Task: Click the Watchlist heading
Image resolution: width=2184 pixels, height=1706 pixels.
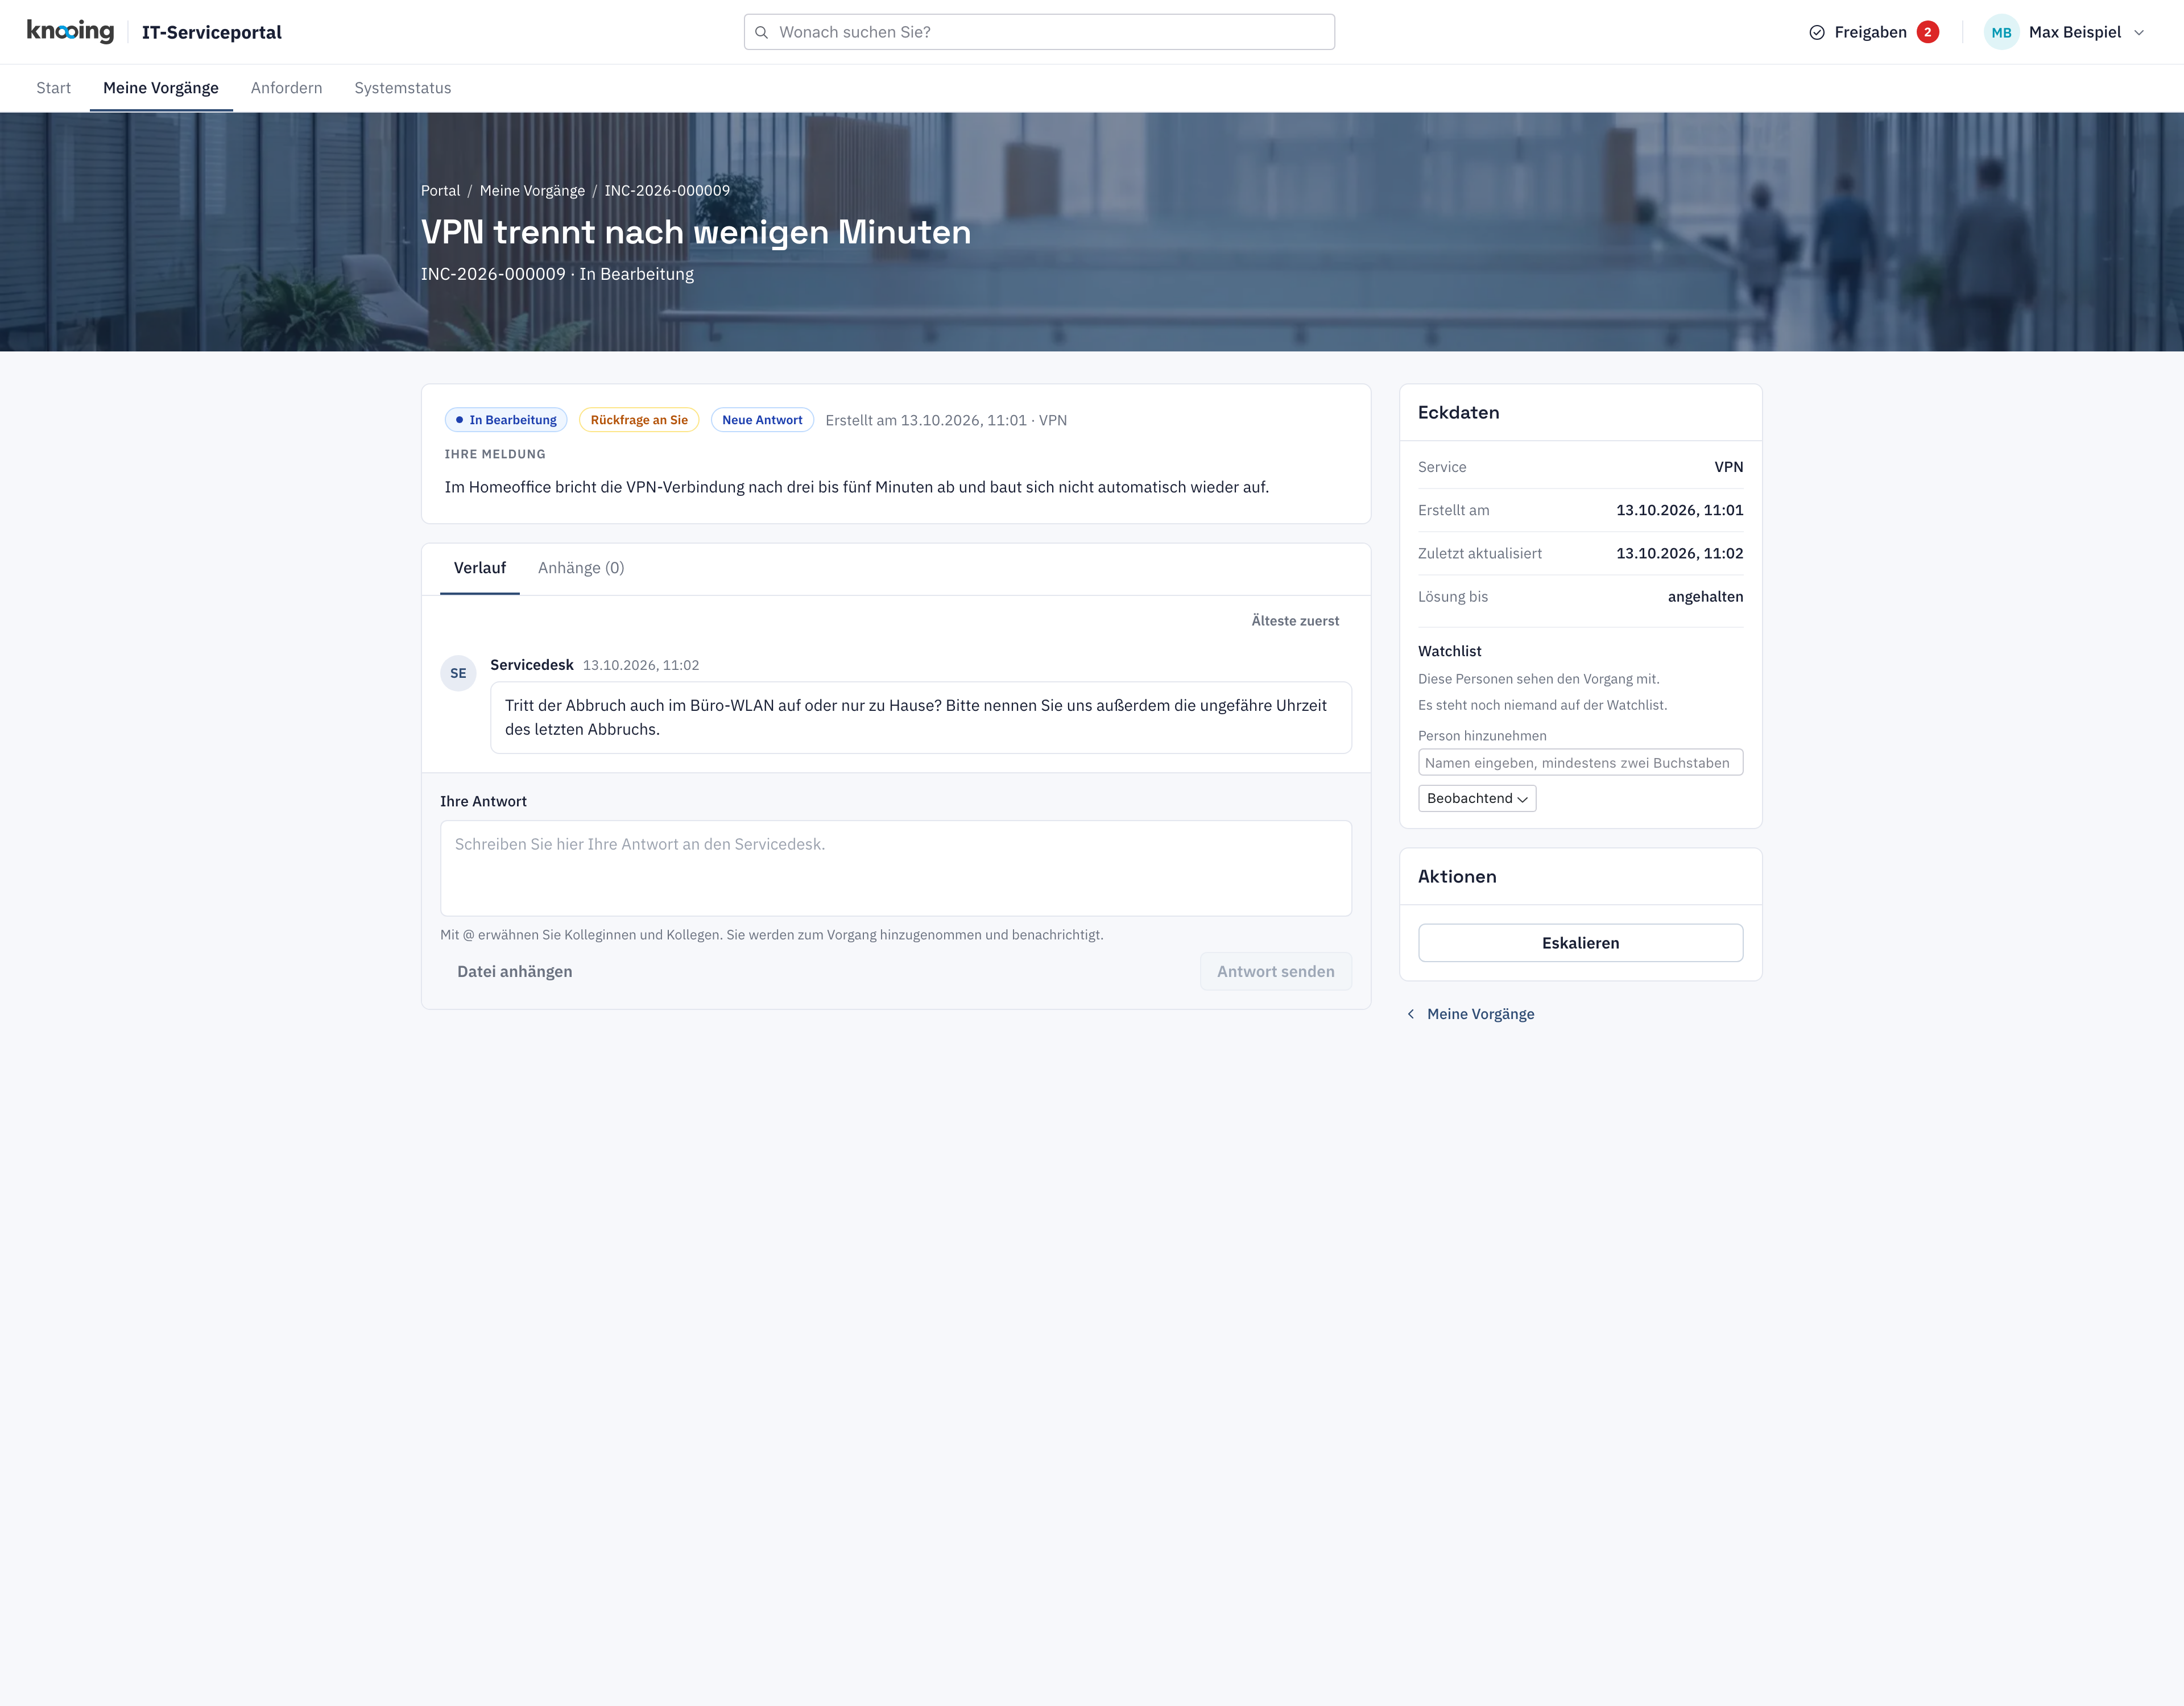Action: tap(1449, 651)
